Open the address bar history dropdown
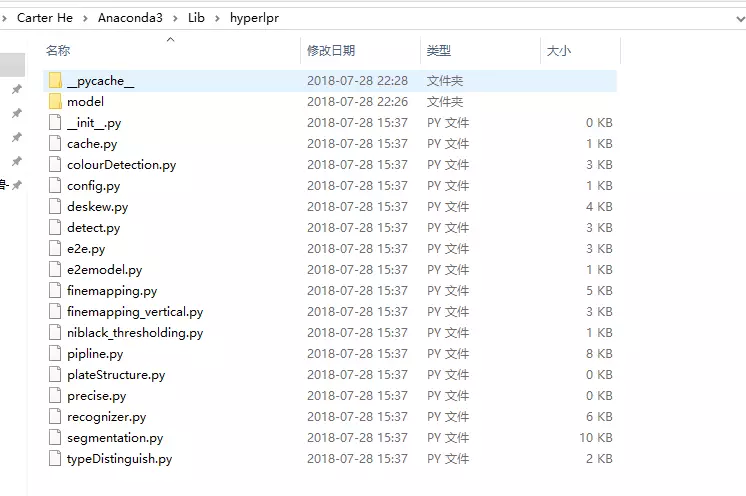Viewport: 746px width, 496px height. (740, 19)
